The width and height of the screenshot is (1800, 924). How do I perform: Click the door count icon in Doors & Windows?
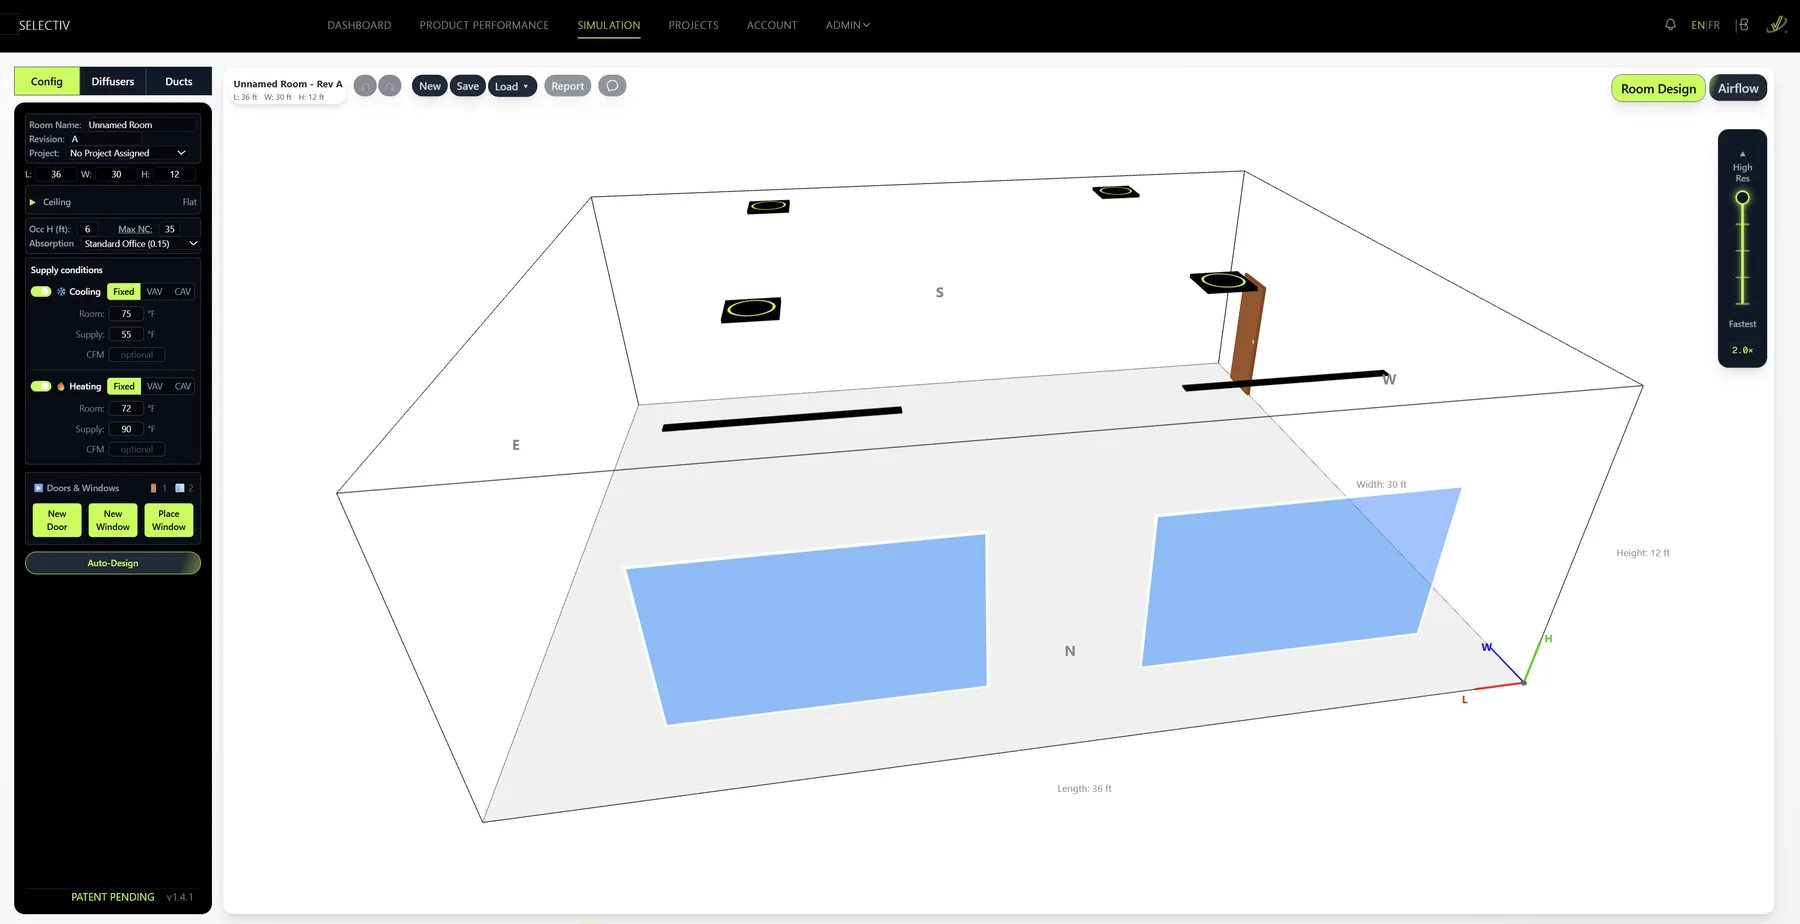[153, 488]
